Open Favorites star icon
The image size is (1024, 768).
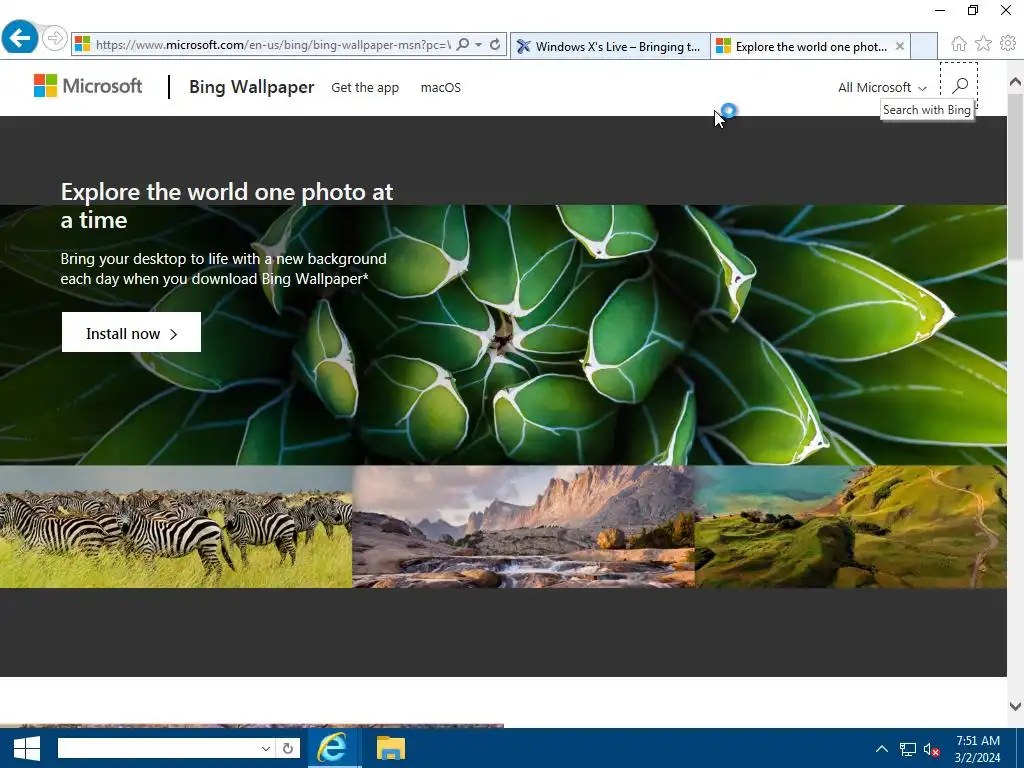pyautogui.click(x=983, y=44)
